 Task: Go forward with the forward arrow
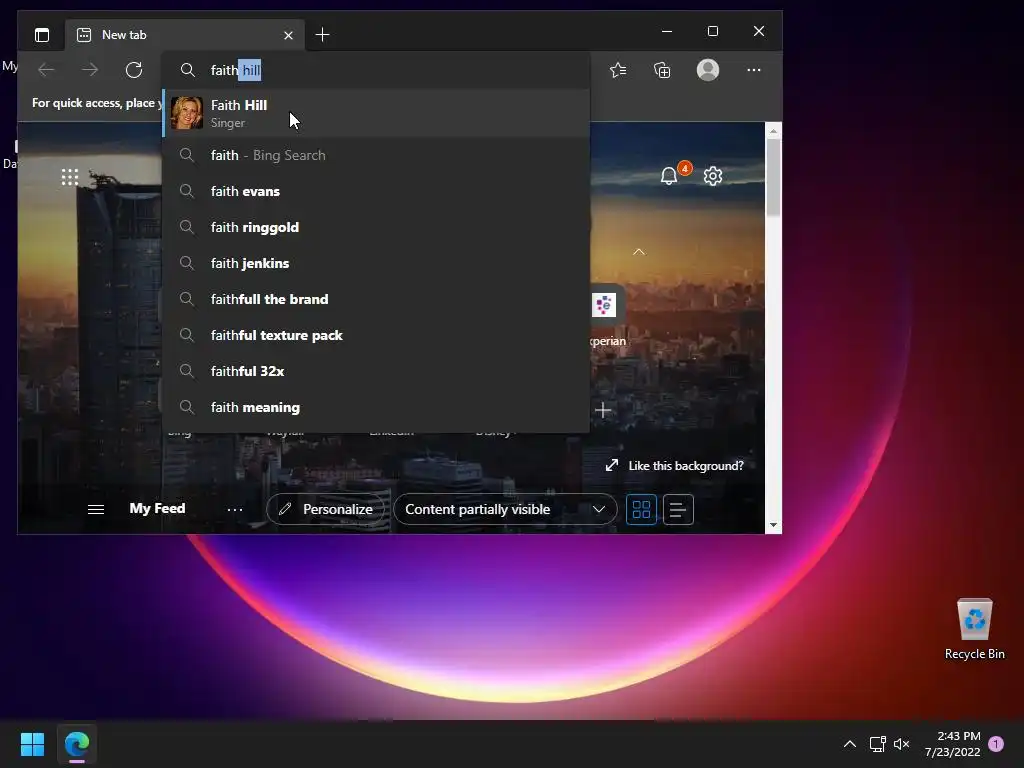click(x=90, y=70)
